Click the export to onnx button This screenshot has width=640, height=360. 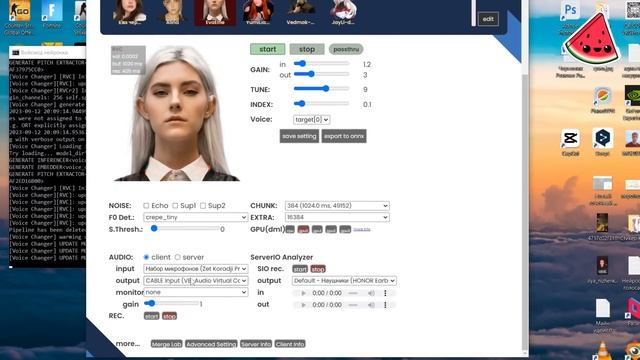tap(344, 136)
